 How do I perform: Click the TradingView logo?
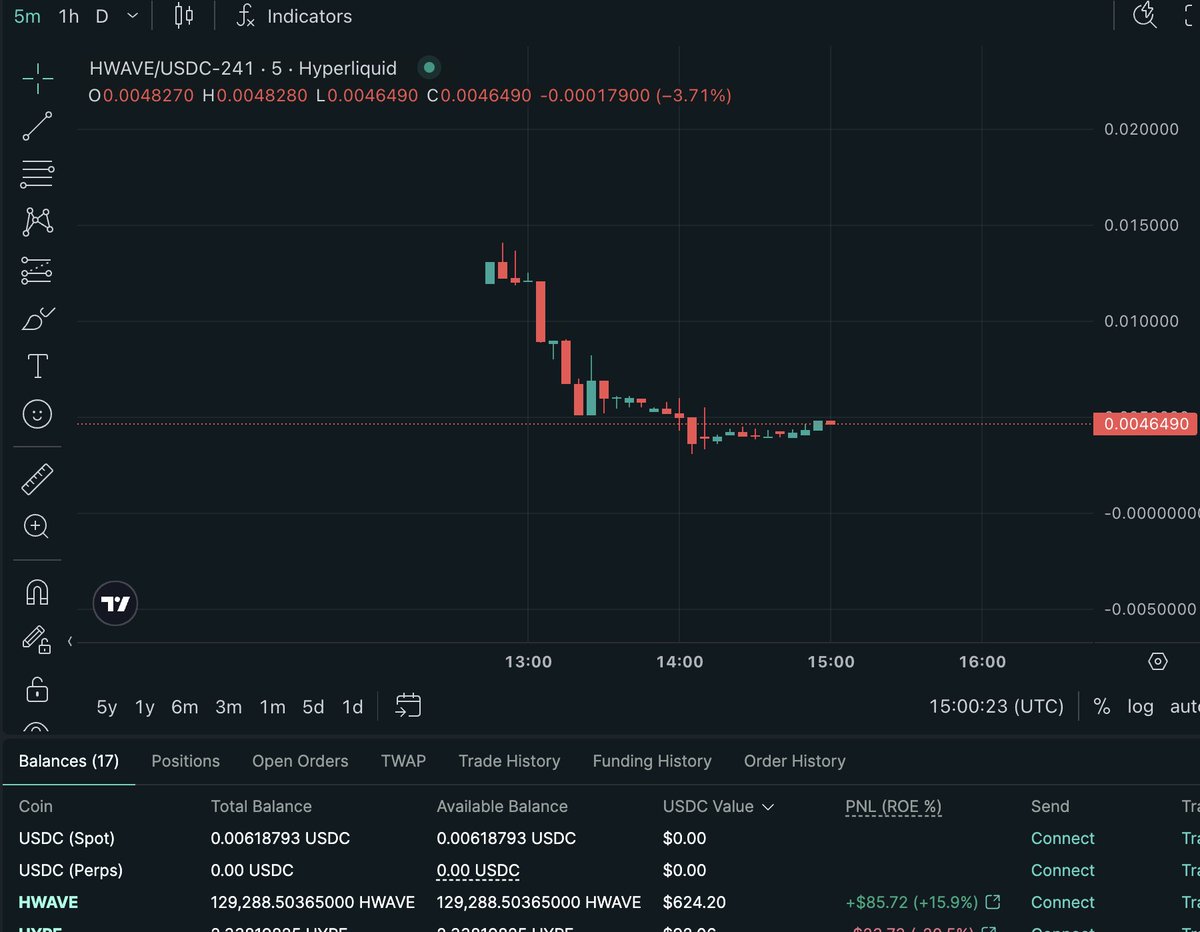pyautogui.click(x=115, y=603)
